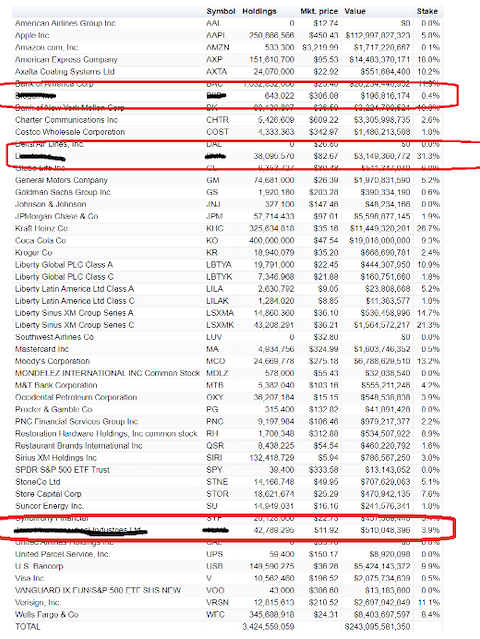Viewport: 480px width, 639px height.
Task: Click the MCO ticker symbol
Action: [216, 361]
